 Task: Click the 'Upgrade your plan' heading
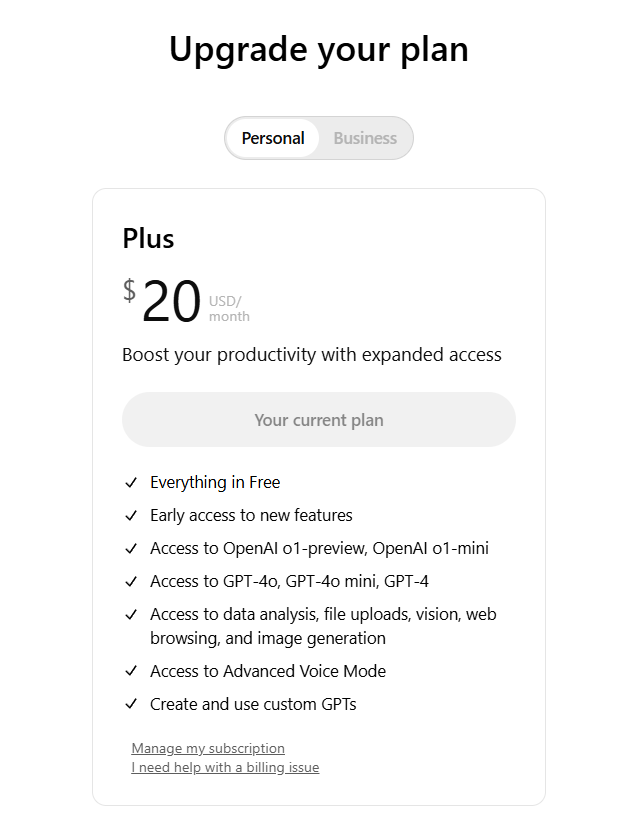[x=318, y=49]
